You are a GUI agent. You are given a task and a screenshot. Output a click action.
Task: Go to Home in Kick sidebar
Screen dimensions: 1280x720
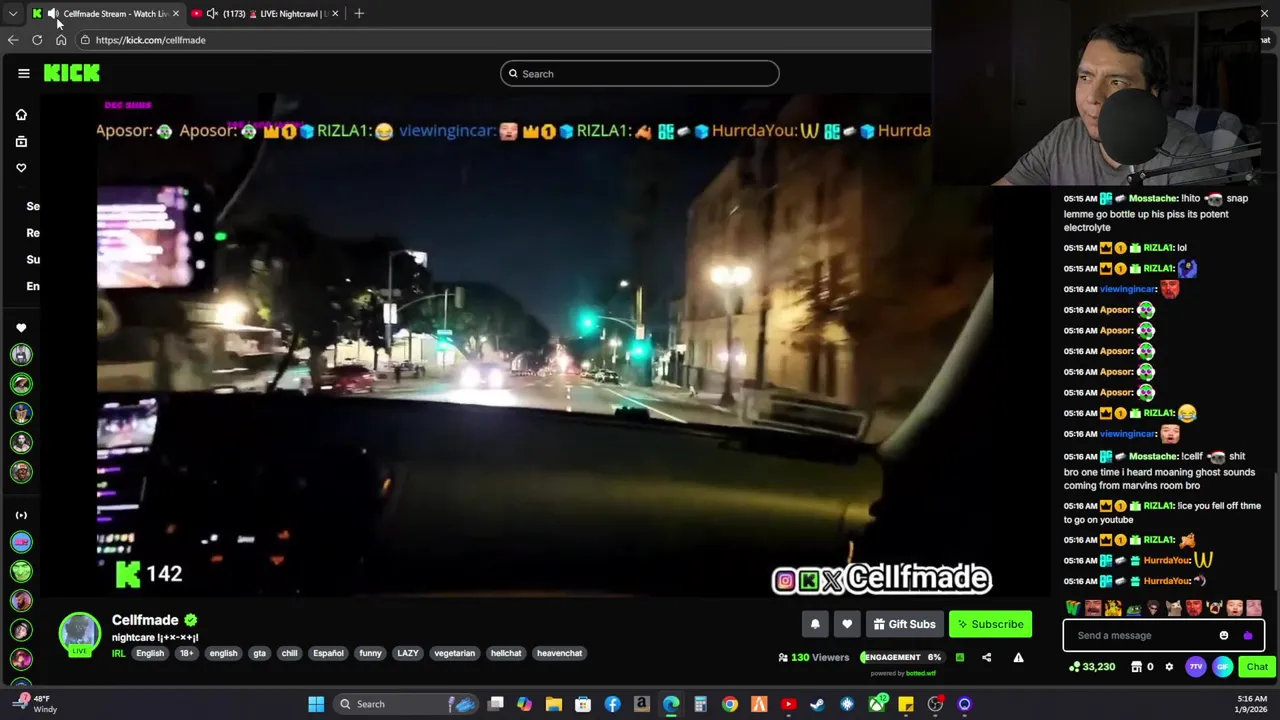[21, 115]
